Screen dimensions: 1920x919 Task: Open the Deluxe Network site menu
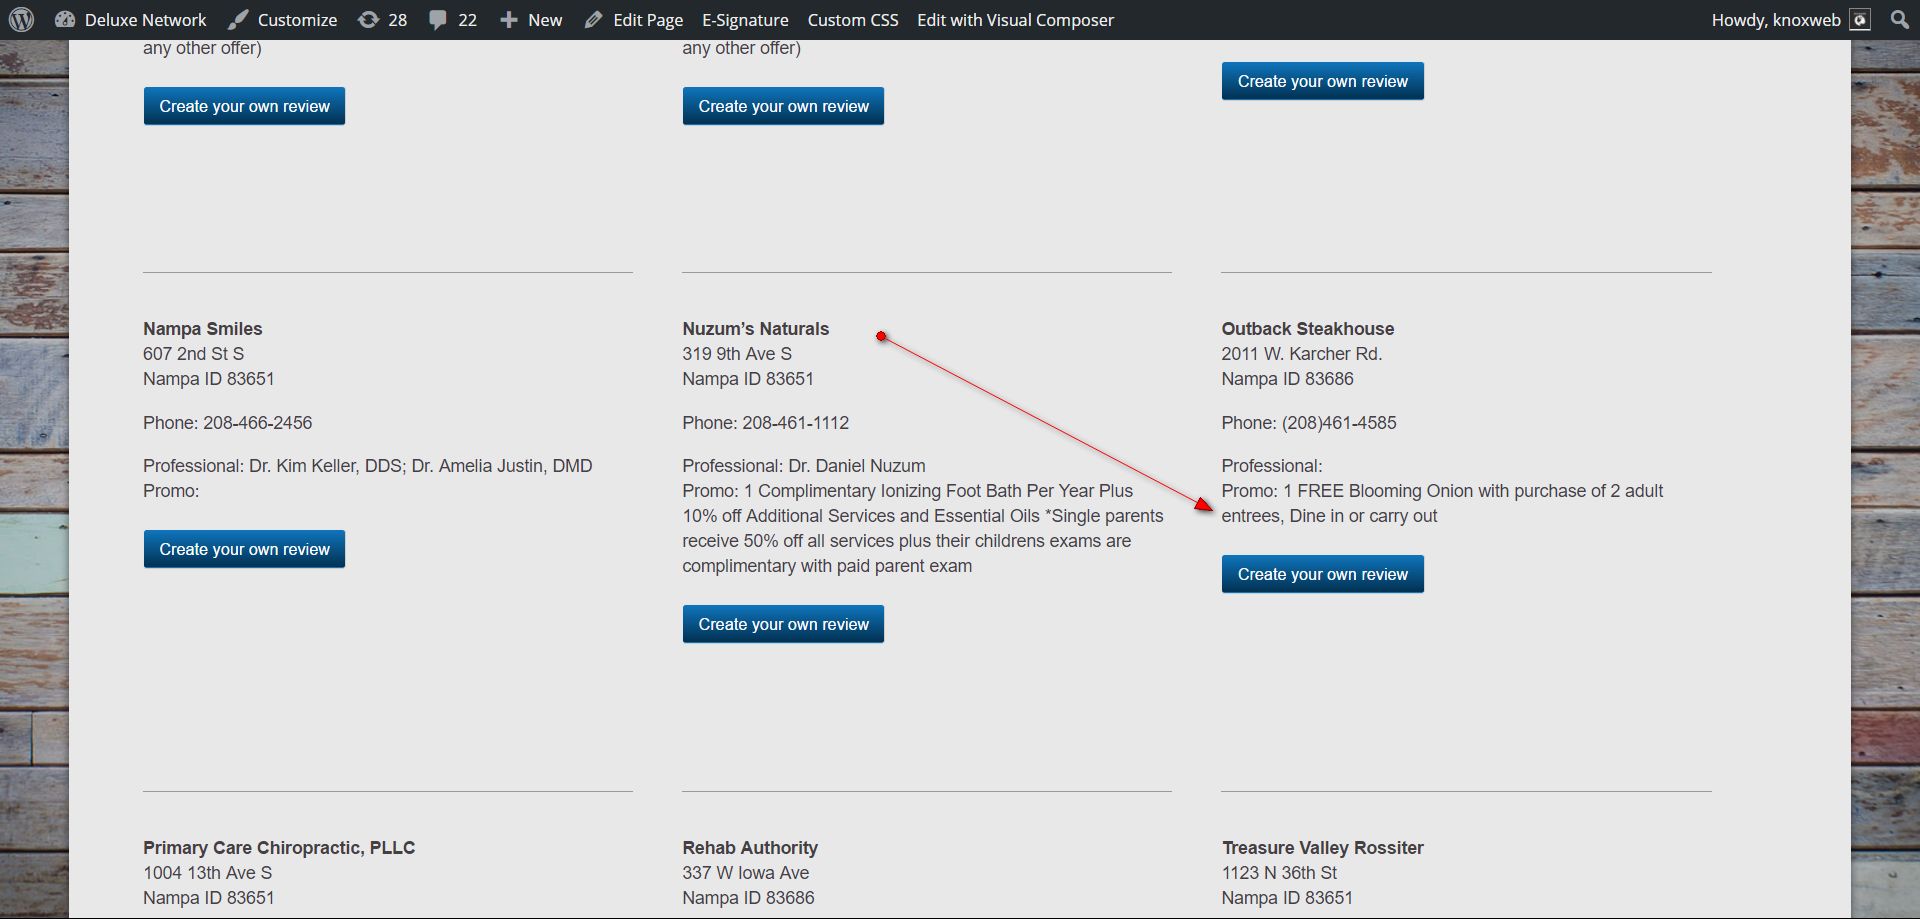[145, 20]
